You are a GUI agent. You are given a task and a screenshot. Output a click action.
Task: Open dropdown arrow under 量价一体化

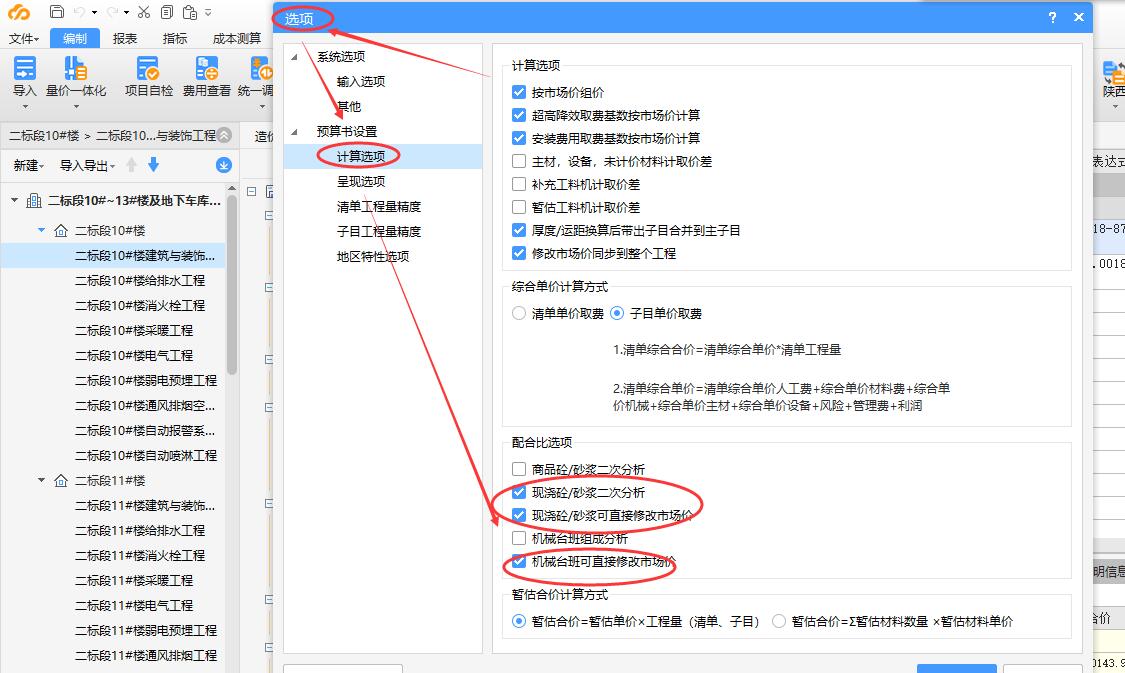[75, 106]
